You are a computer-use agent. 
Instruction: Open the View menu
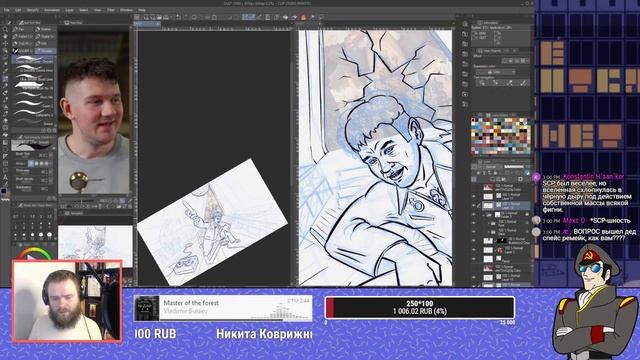tap(98, 10)
